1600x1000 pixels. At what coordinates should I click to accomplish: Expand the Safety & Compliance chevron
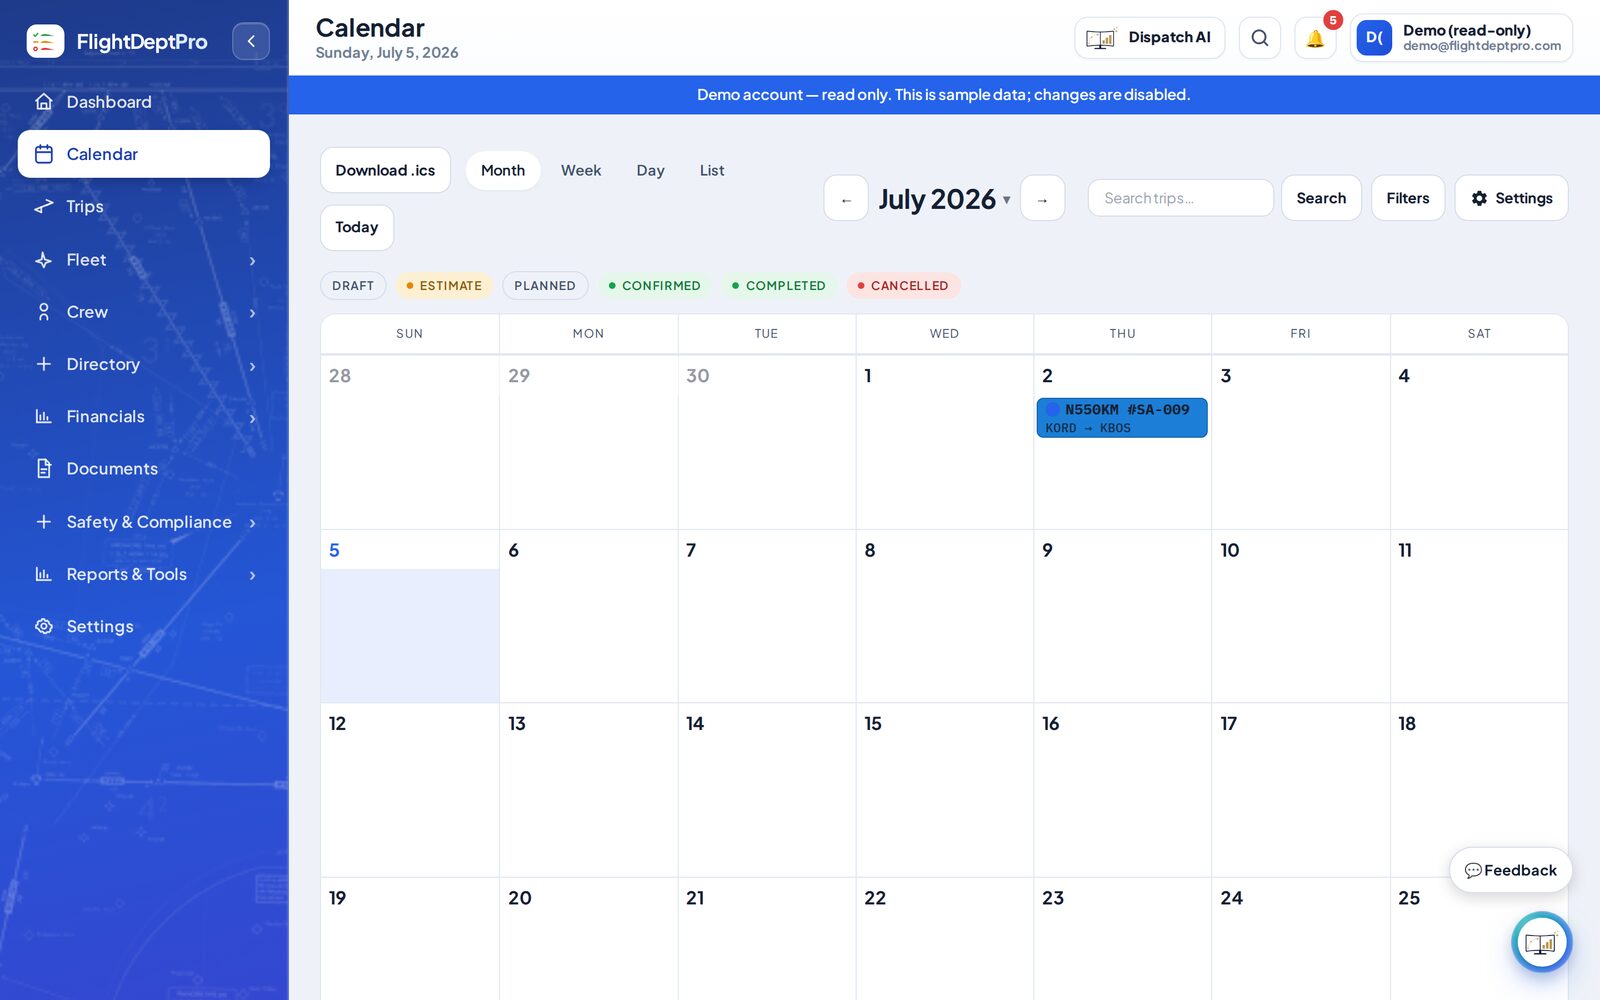pyautogui.click(x=252, y=523)
